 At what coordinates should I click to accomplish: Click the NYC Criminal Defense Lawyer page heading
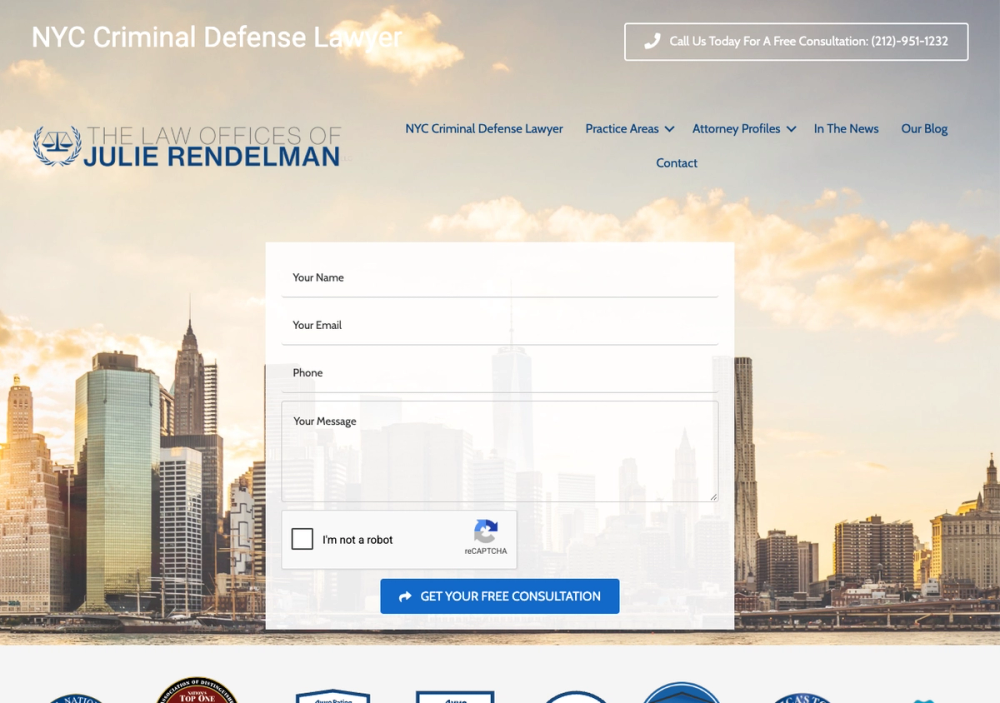217,37
